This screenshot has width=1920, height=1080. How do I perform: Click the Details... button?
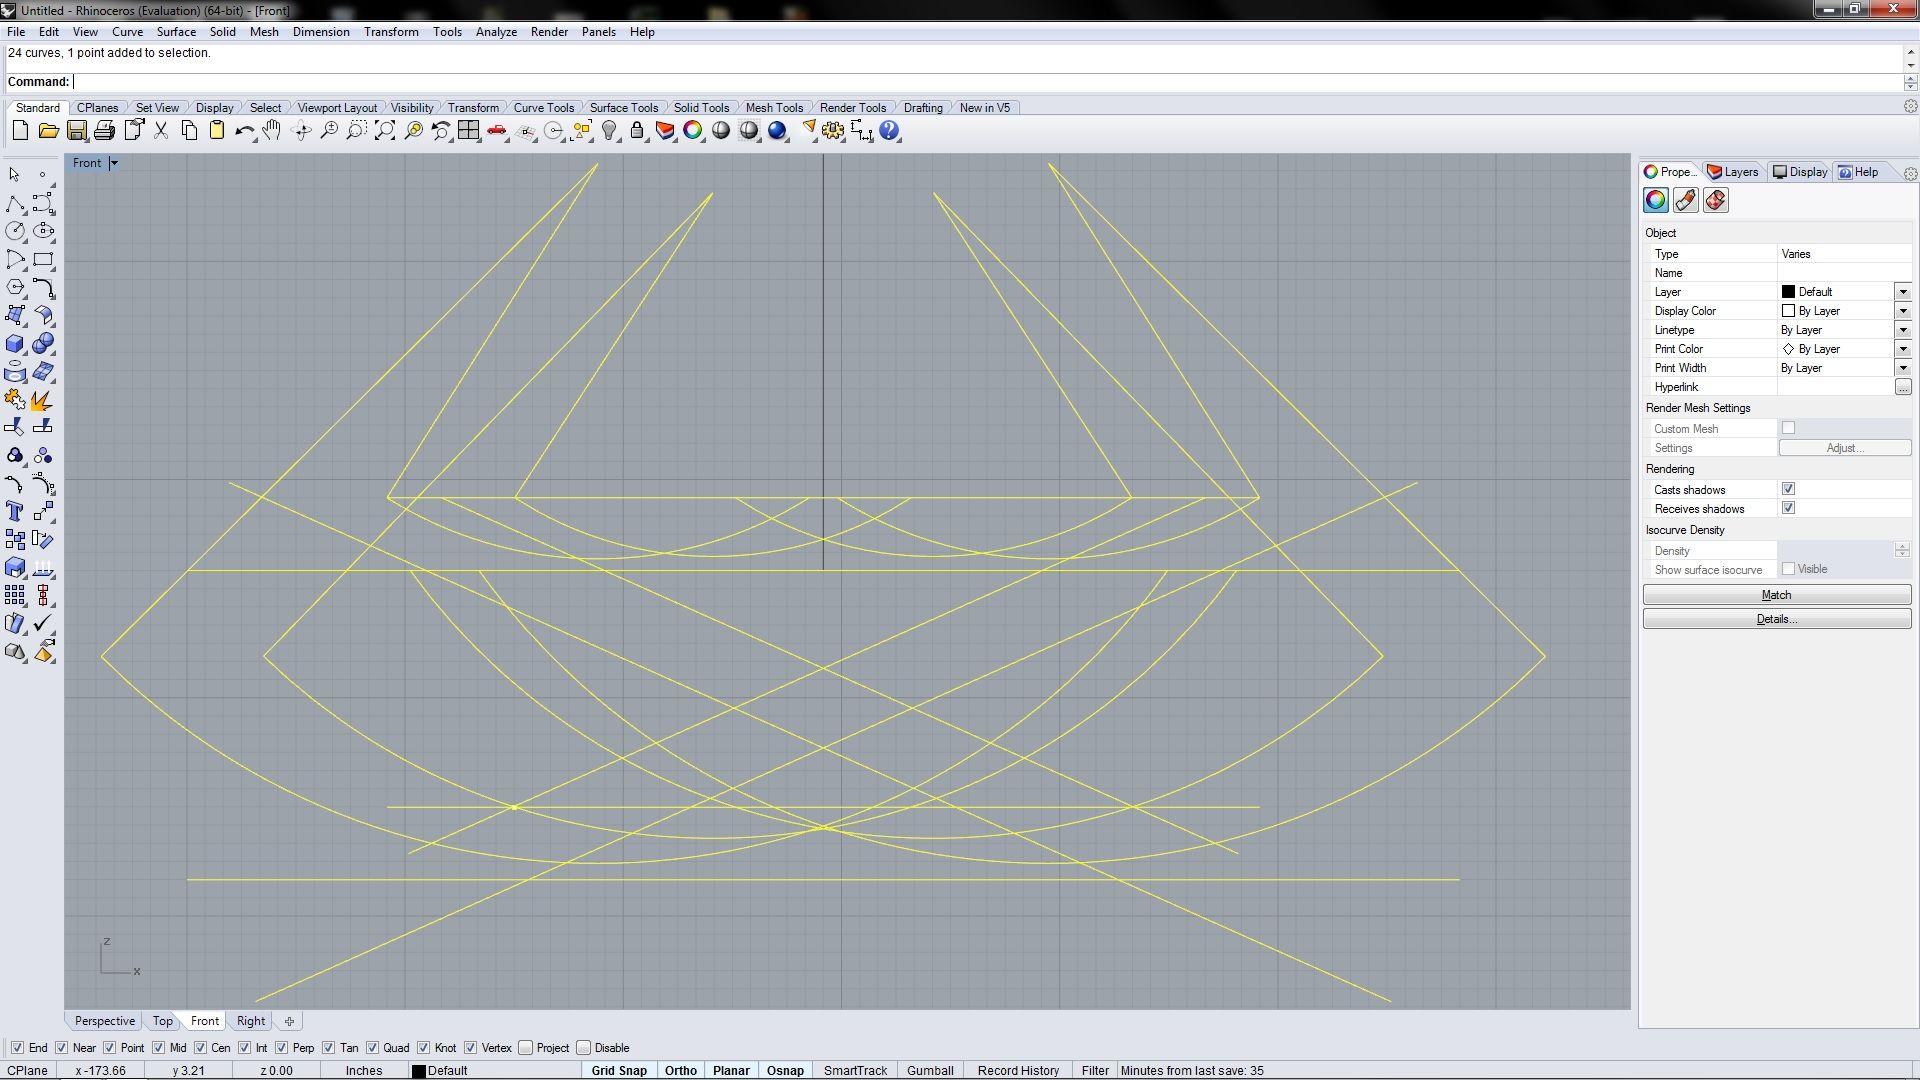(x=1776, y=619)
